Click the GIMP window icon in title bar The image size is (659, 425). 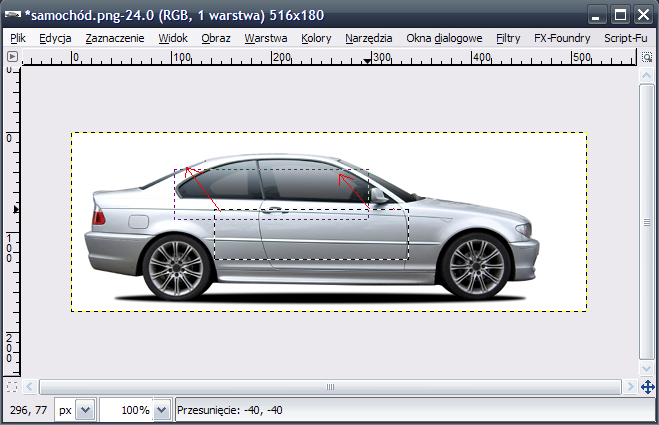point(12,14)
